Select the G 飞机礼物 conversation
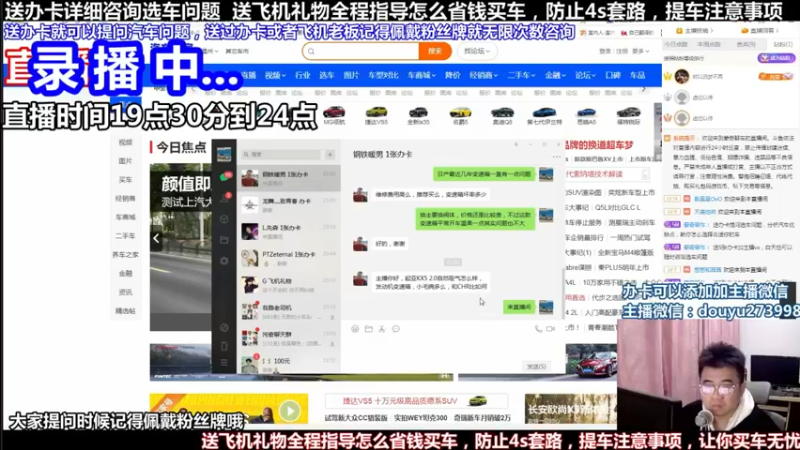The height and width of the screenshot is (450, 800). click(x=289, y=285)
